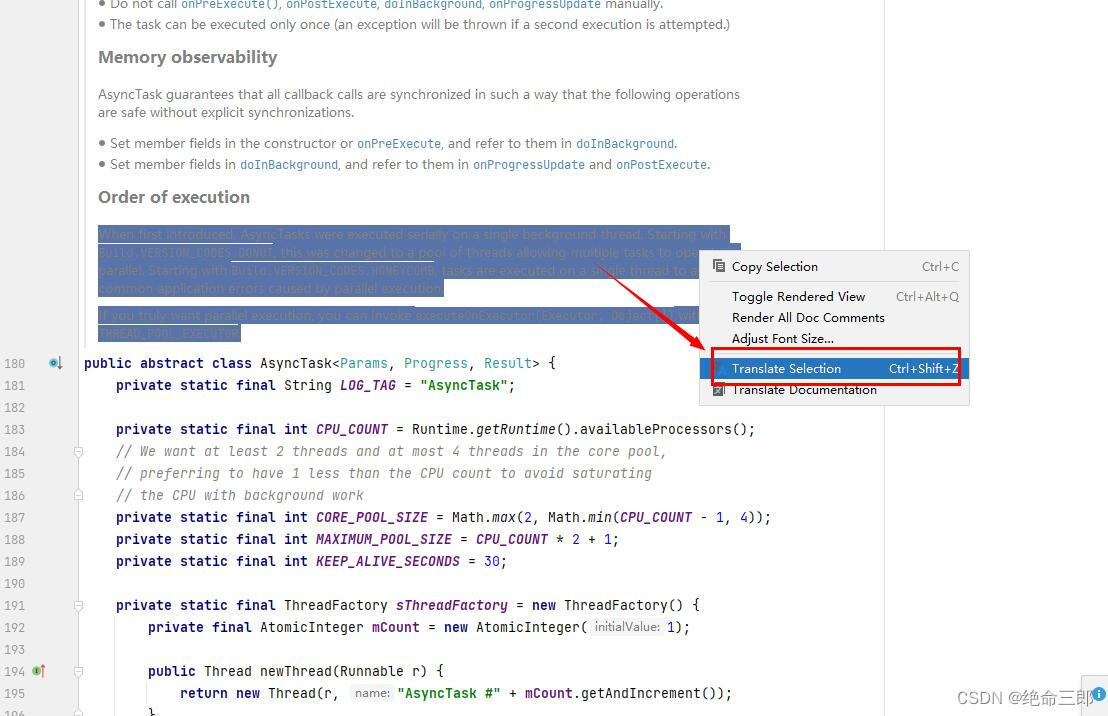Follow the onProgressUpdate link in the second bullet
1108x716 pixels.
point(529,165)
